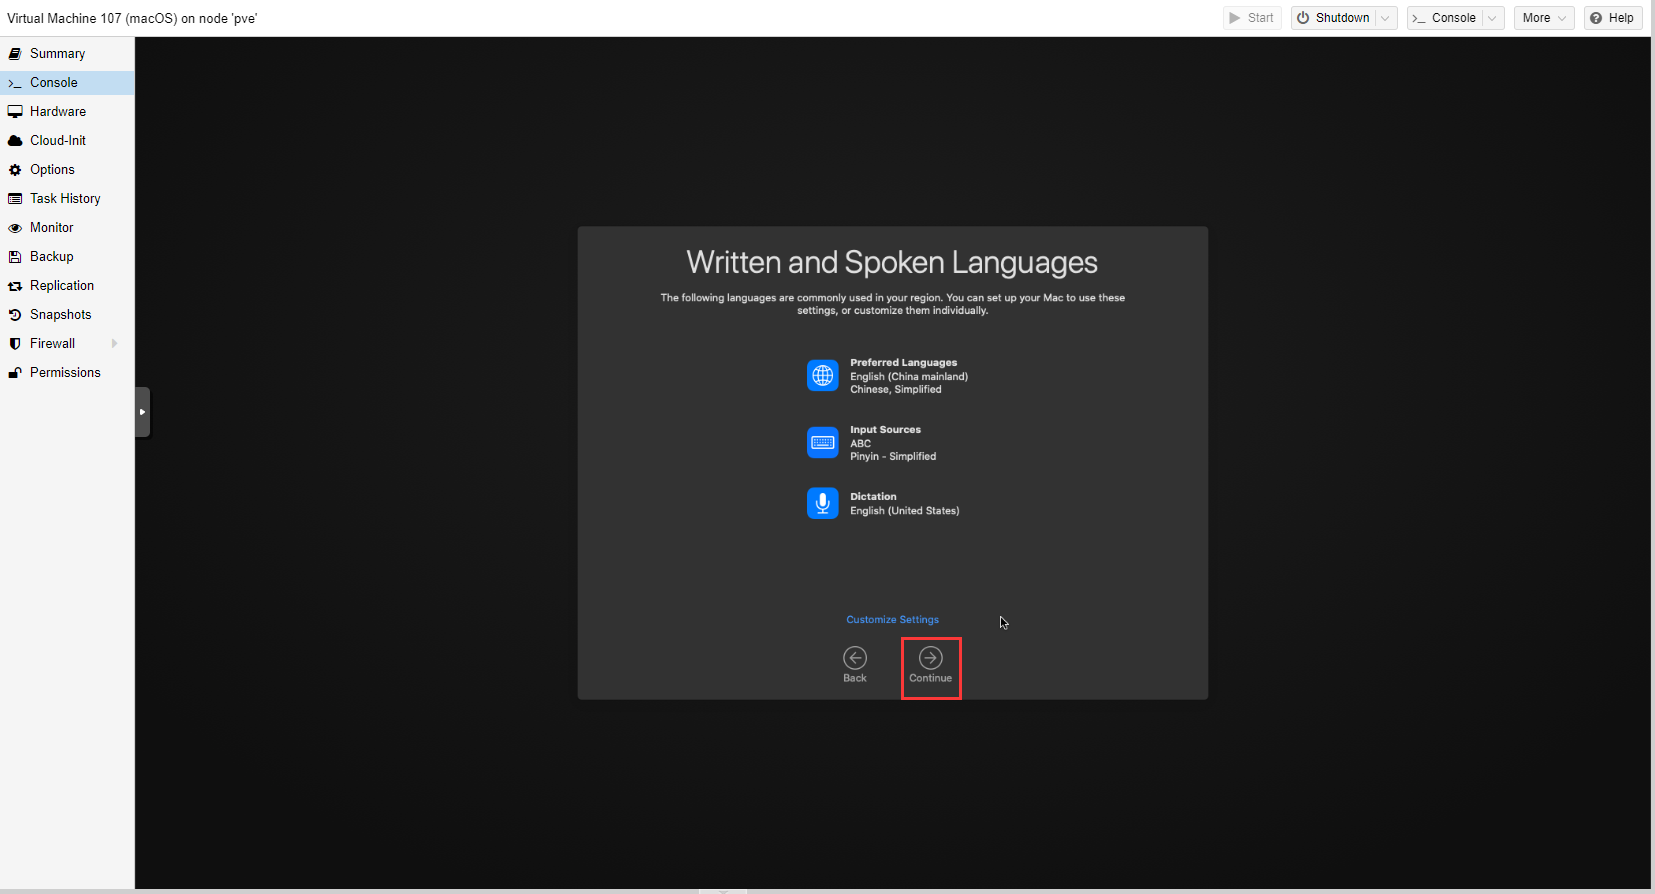The image size is (1655, 894).
Task: Expand the Console dropdown arrow in toolbar
Action: point(1492,18)
